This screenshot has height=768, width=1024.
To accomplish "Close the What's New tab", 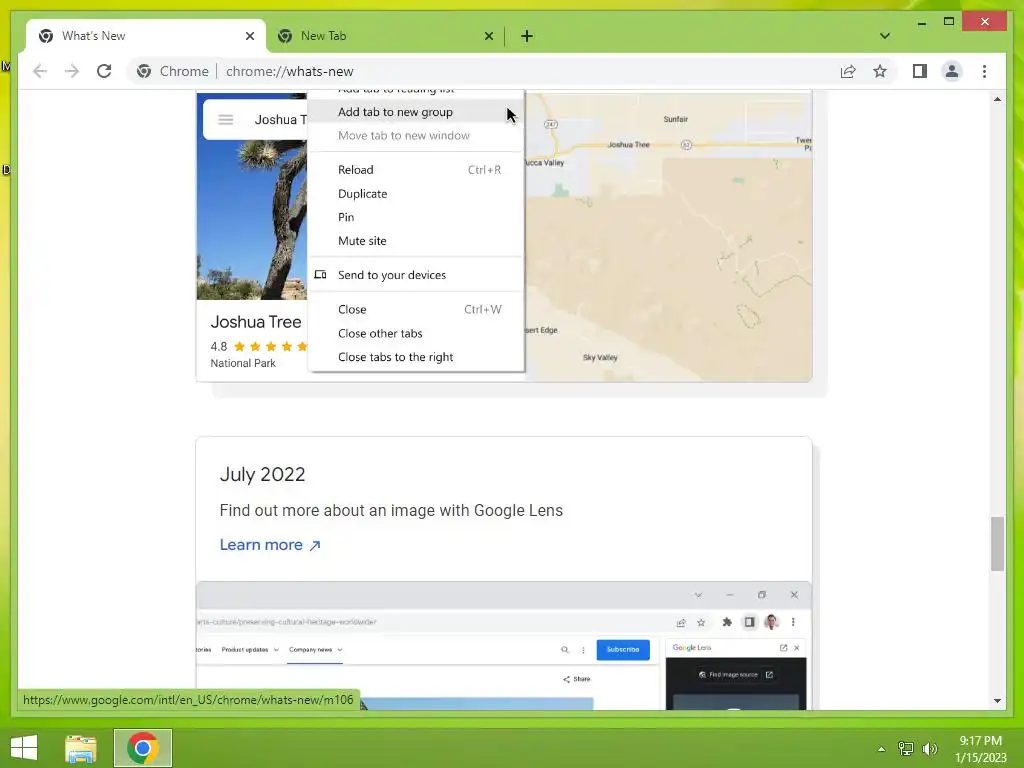I will pos(249,36).
